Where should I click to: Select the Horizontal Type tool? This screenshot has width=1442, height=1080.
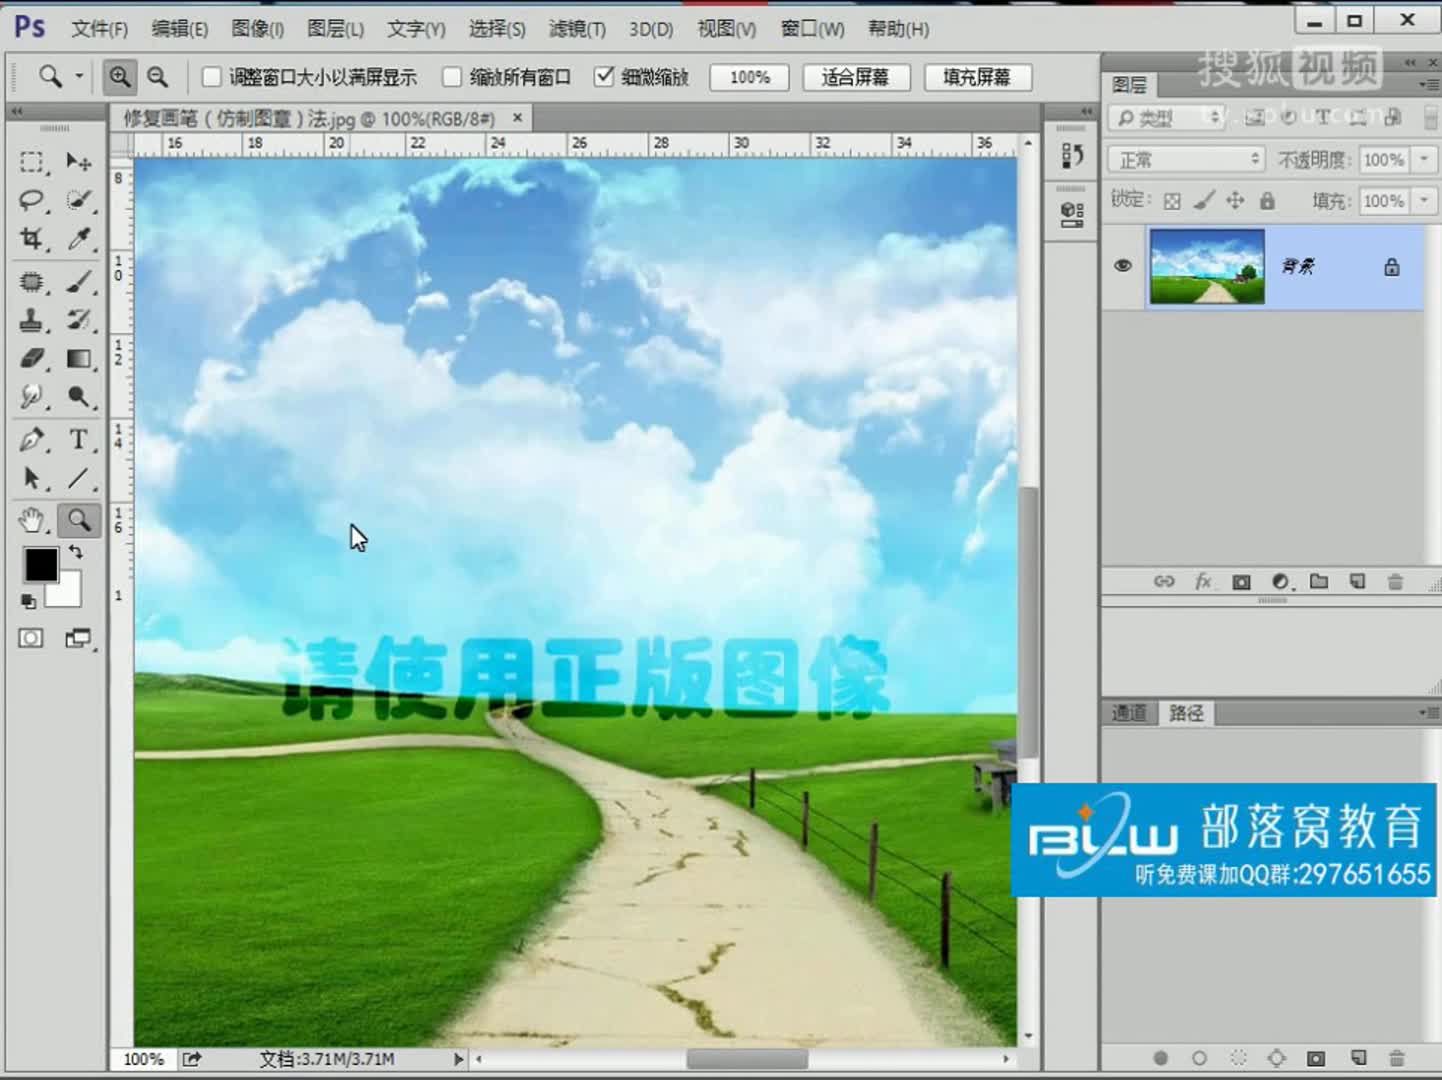pyautogui.click(x=78, y=439)
